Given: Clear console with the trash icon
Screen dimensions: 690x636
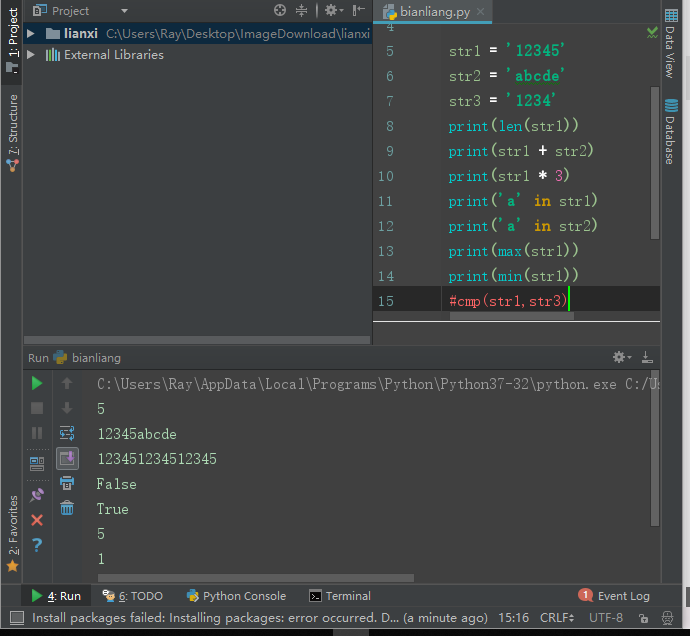Looking at the screenshot, I should [x=67, y=508].
